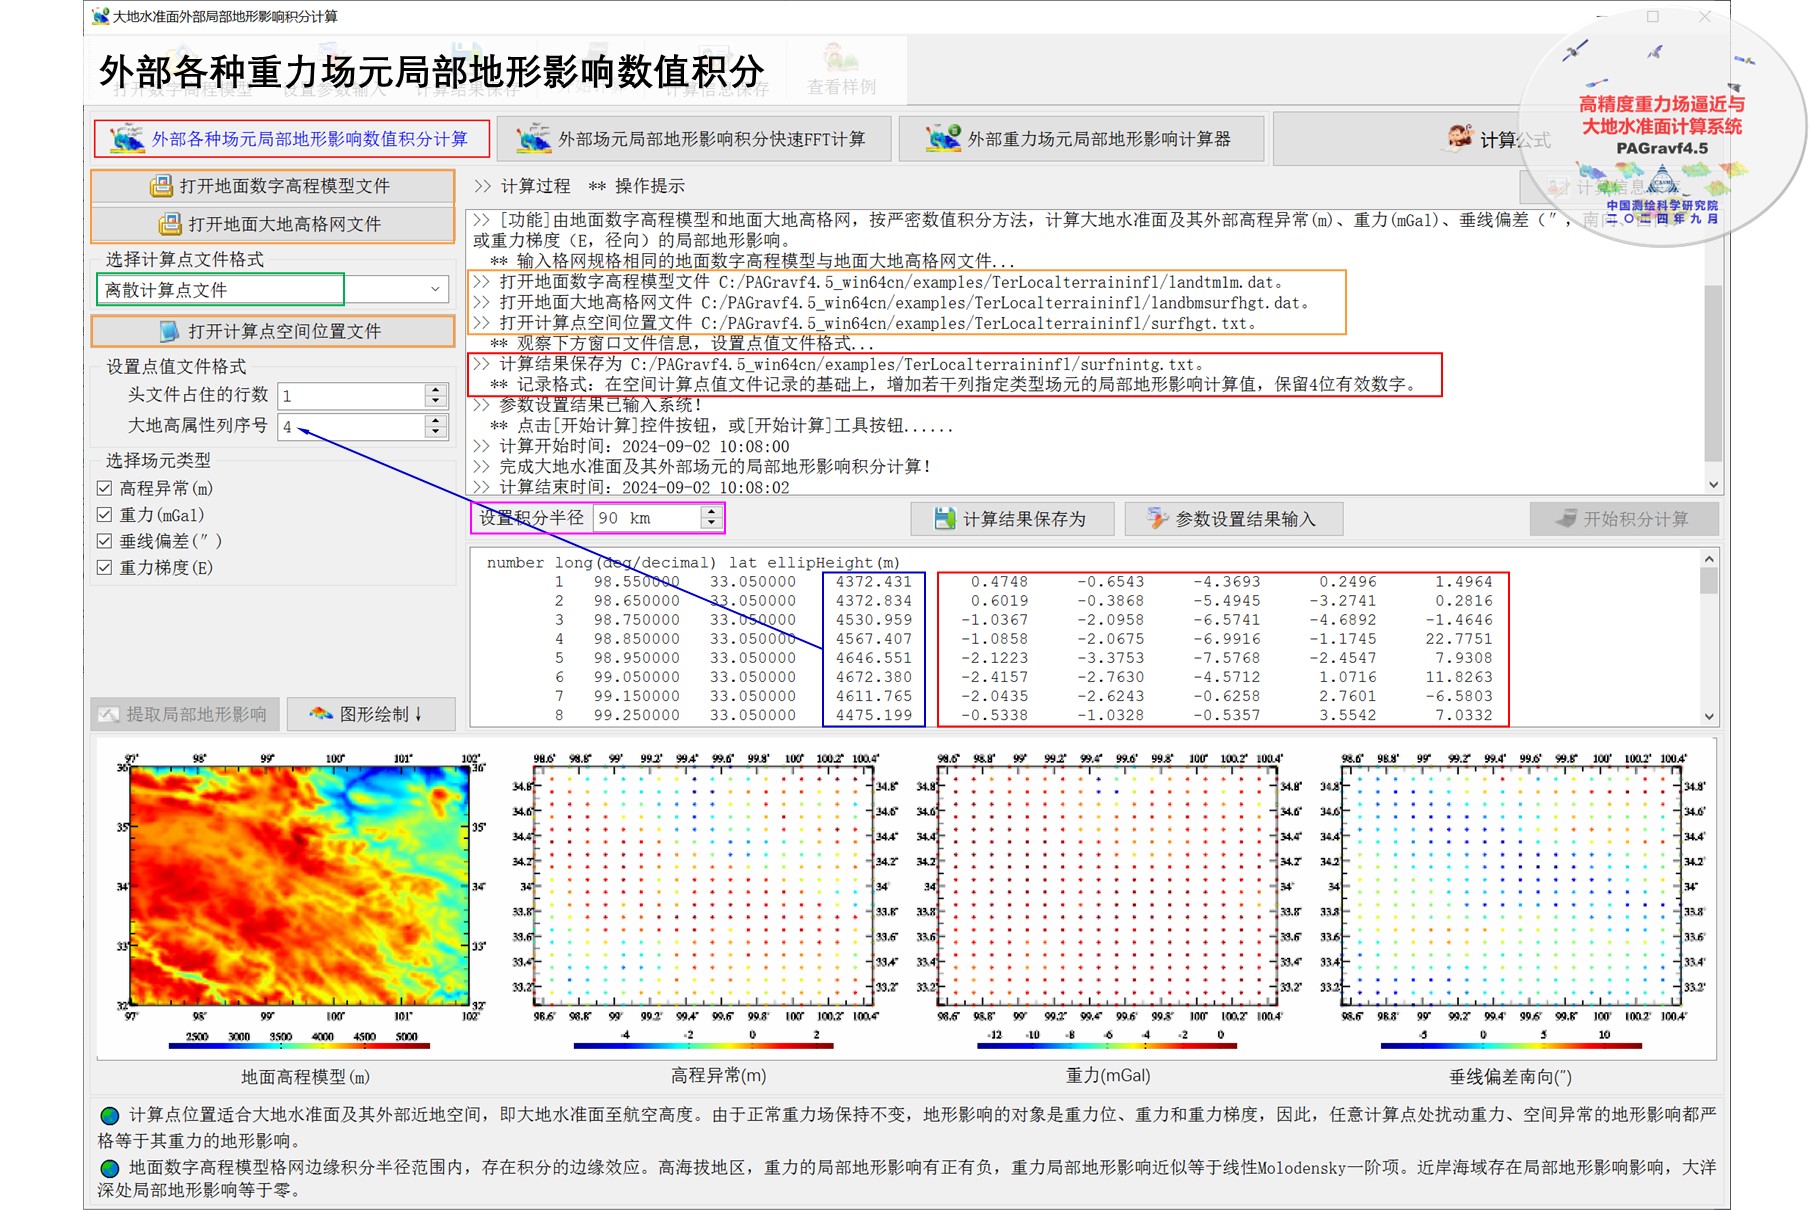Viewport: 1814px width, 1210px height.
Task: Expand the calculation point file format dropdown
Action: tap(435, 290)
